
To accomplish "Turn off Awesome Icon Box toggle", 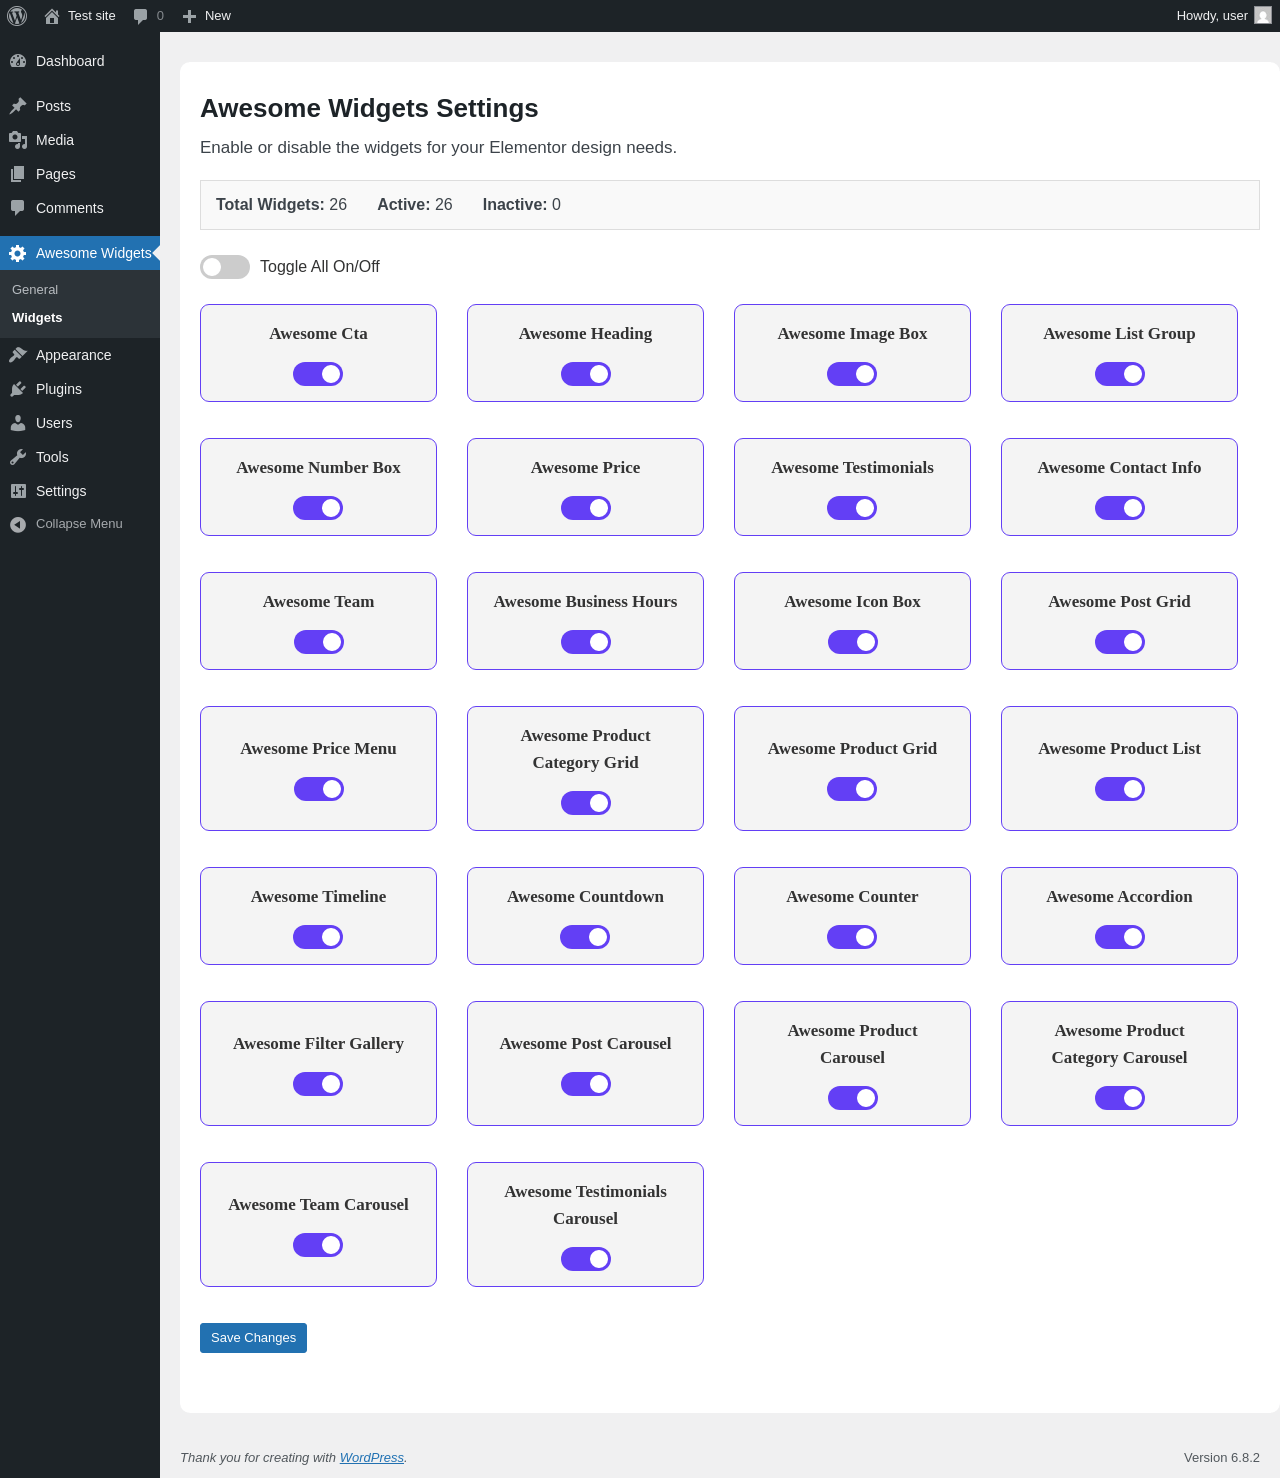I will 853,642.
